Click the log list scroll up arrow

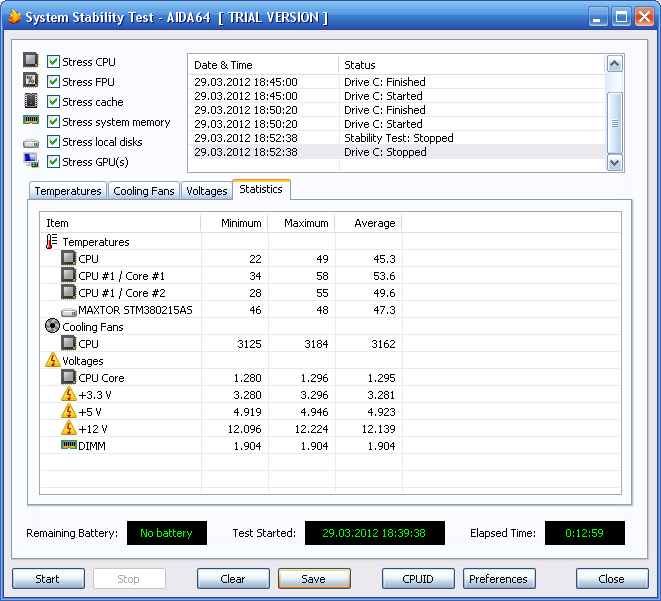615,64
